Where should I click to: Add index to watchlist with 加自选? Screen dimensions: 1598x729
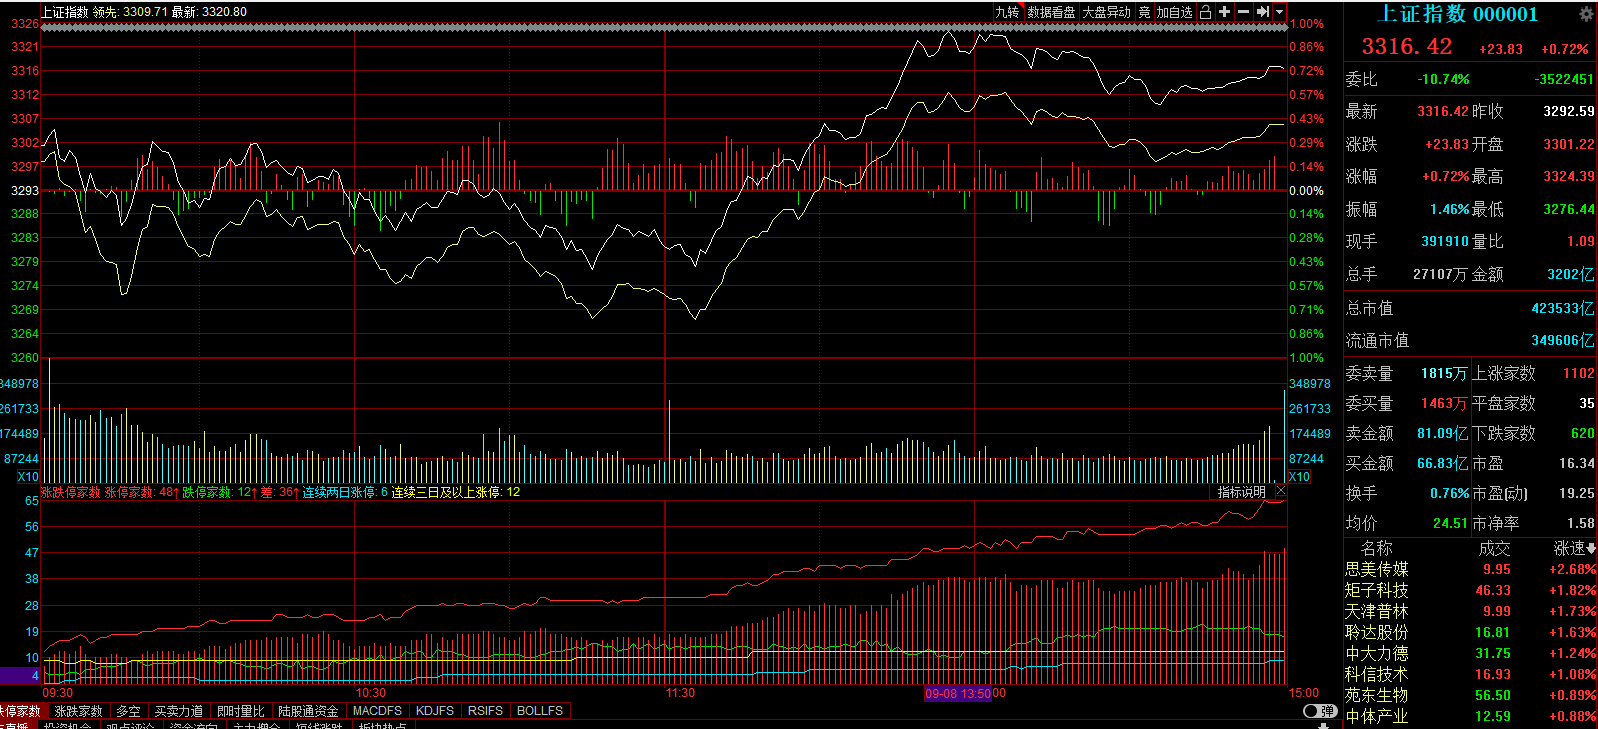(x=1175, y=12)
